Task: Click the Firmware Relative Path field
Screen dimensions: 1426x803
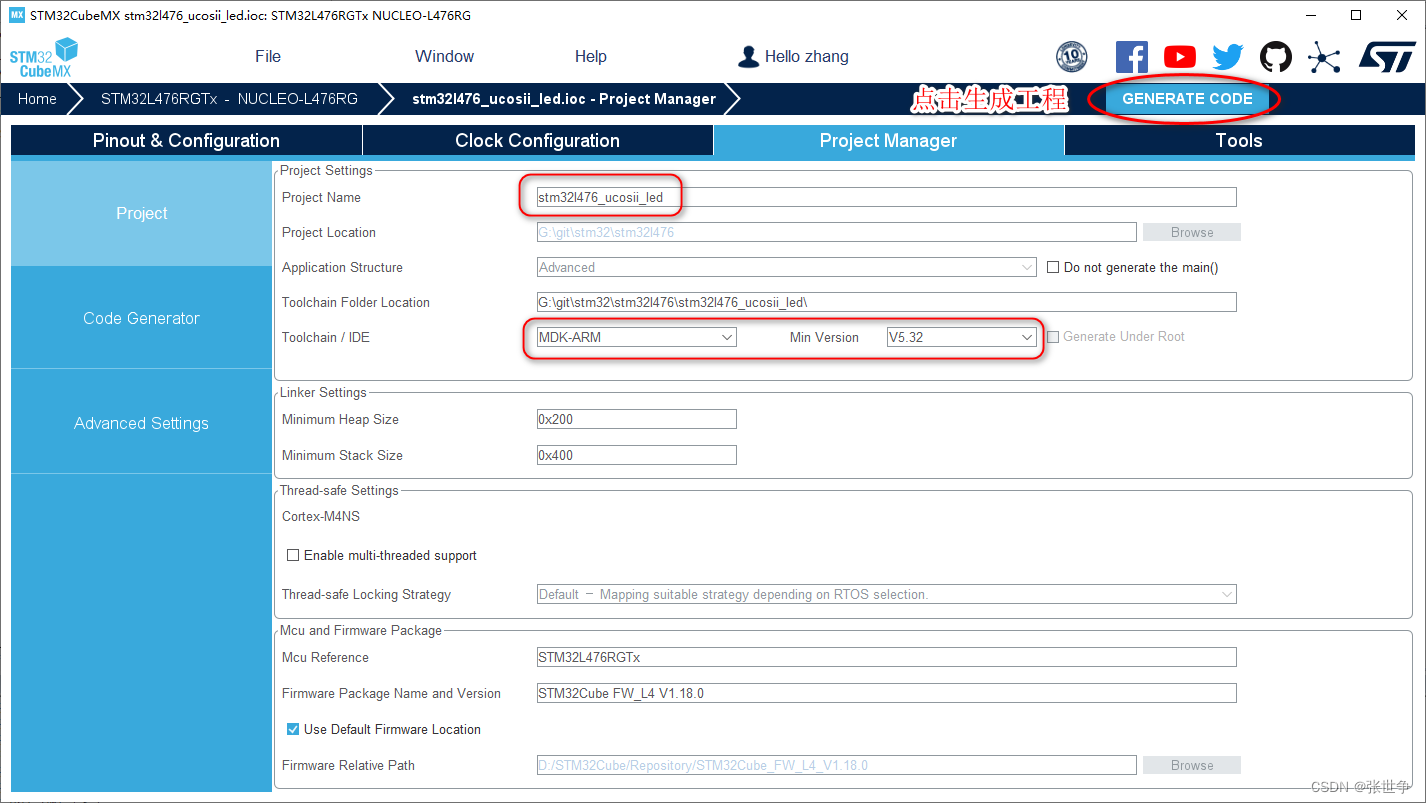Action: pyautogui.click(x=837, y=765)
